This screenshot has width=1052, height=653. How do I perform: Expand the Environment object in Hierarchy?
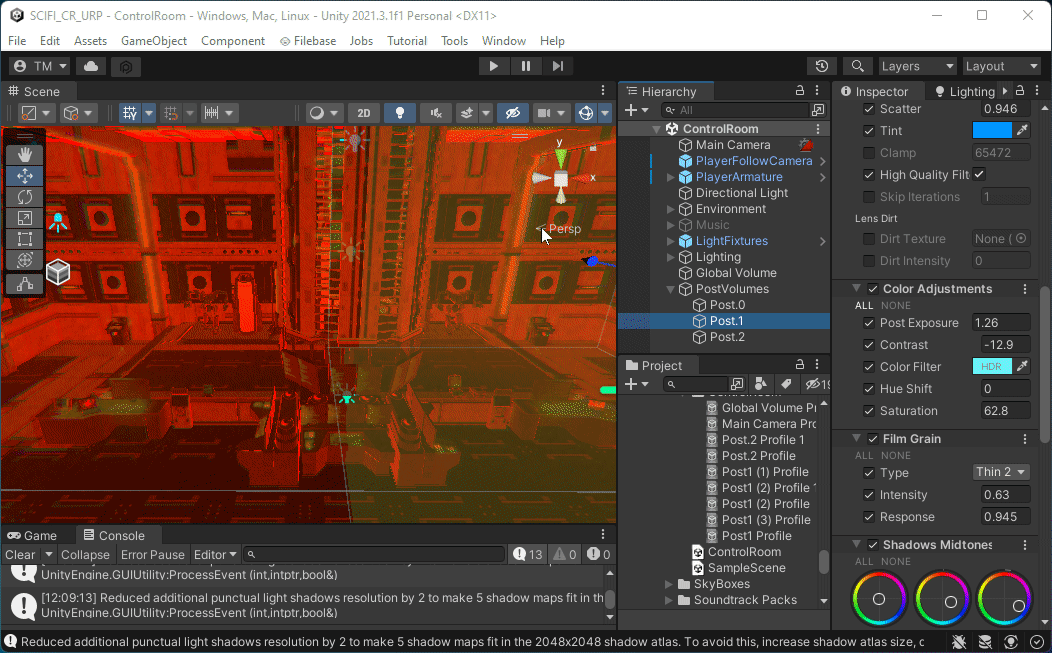point(670,209)
